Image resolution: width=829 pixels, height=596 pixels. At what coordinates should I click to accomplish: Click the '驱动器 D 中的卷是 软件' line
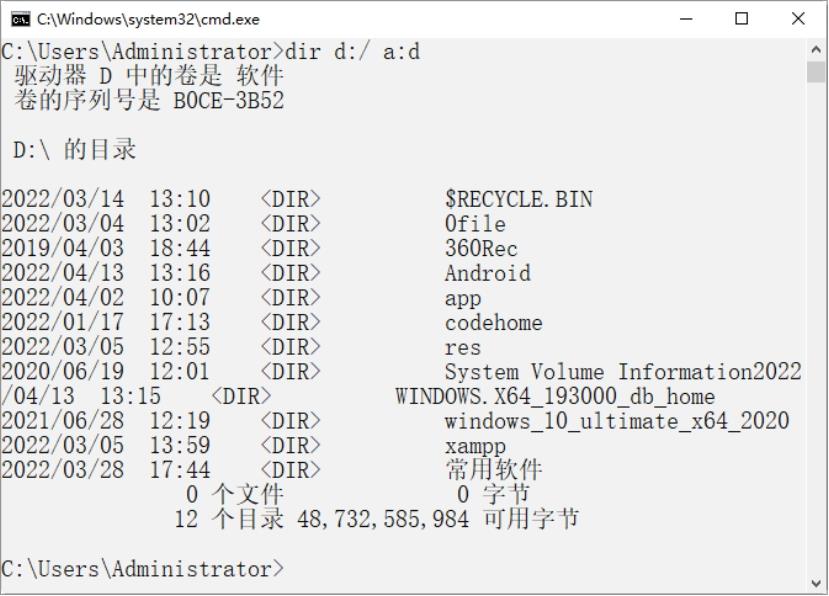pyautogui.click(x=149, y=76)
